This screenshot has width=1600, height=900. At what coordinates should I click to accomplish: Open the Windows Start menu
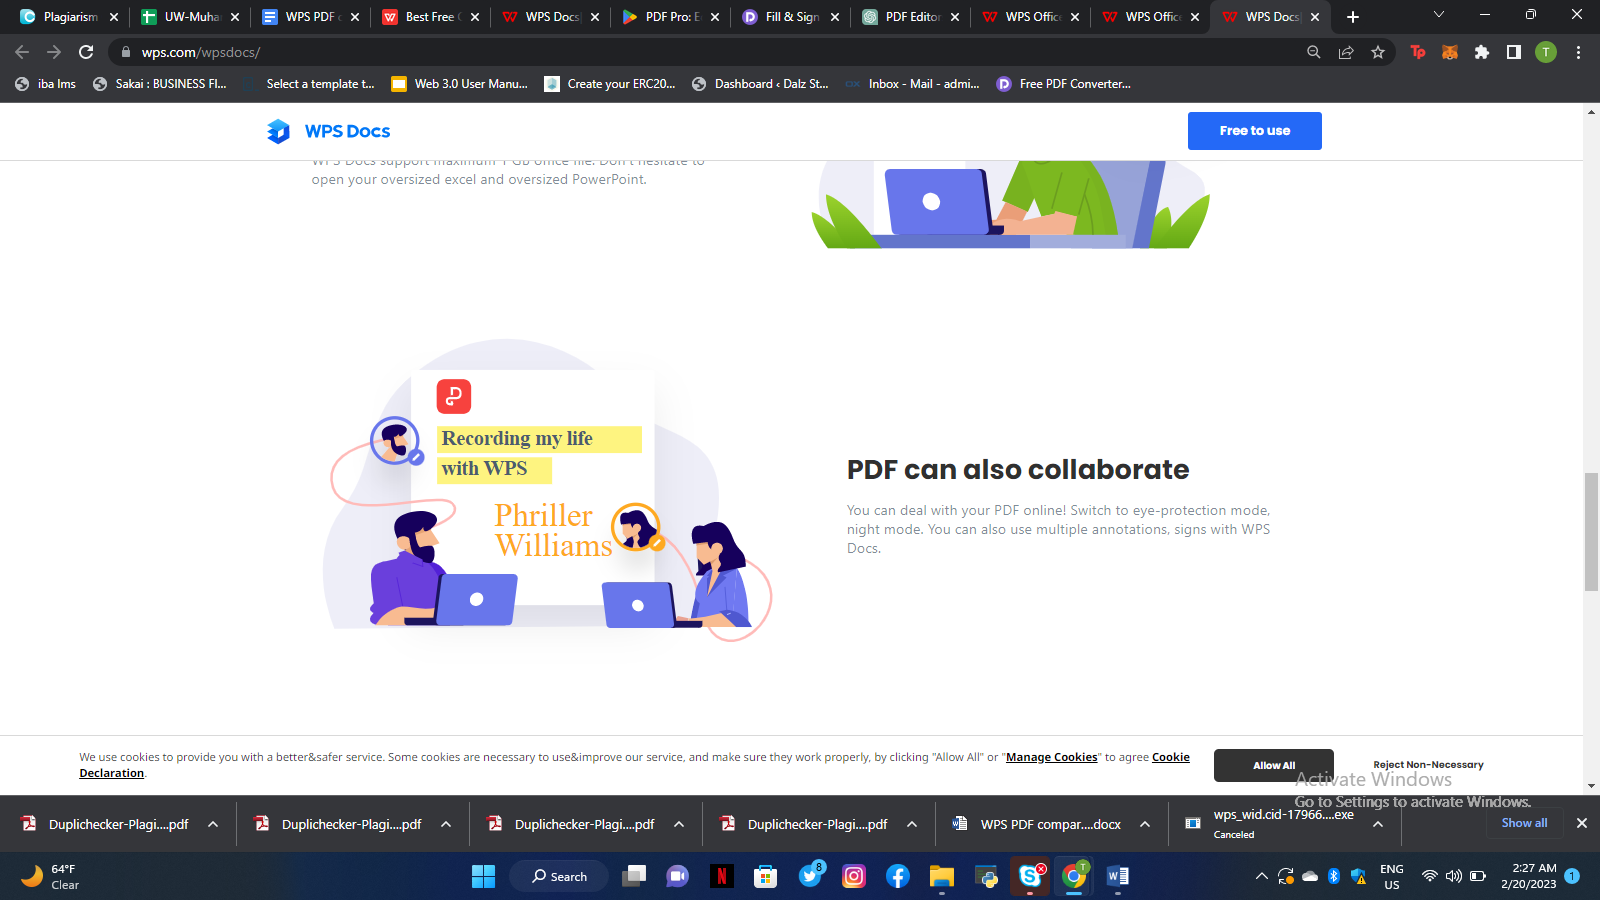click(x=483, y=876)
